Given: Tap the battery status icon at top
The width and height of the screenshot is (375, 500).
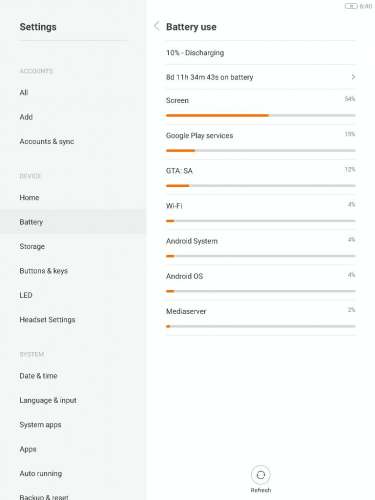Looking at the screenshot, I should pos(351,6).
